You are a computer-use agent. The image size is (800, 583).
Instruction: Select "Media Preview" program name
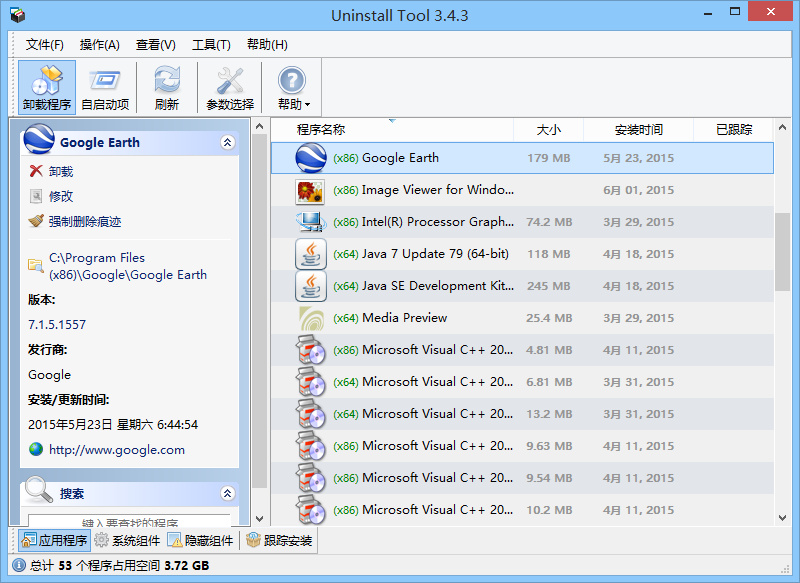click(405, 318)
